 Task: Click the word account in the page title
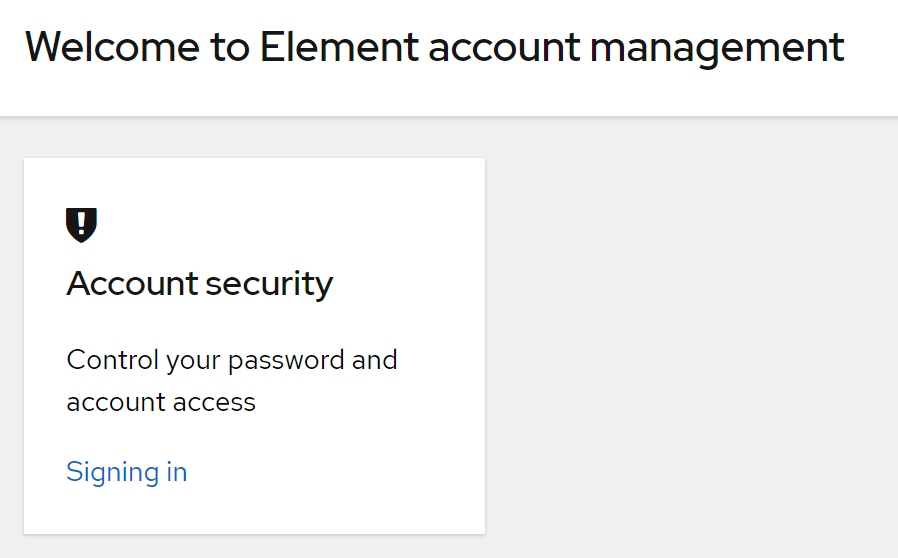point(504,48)
